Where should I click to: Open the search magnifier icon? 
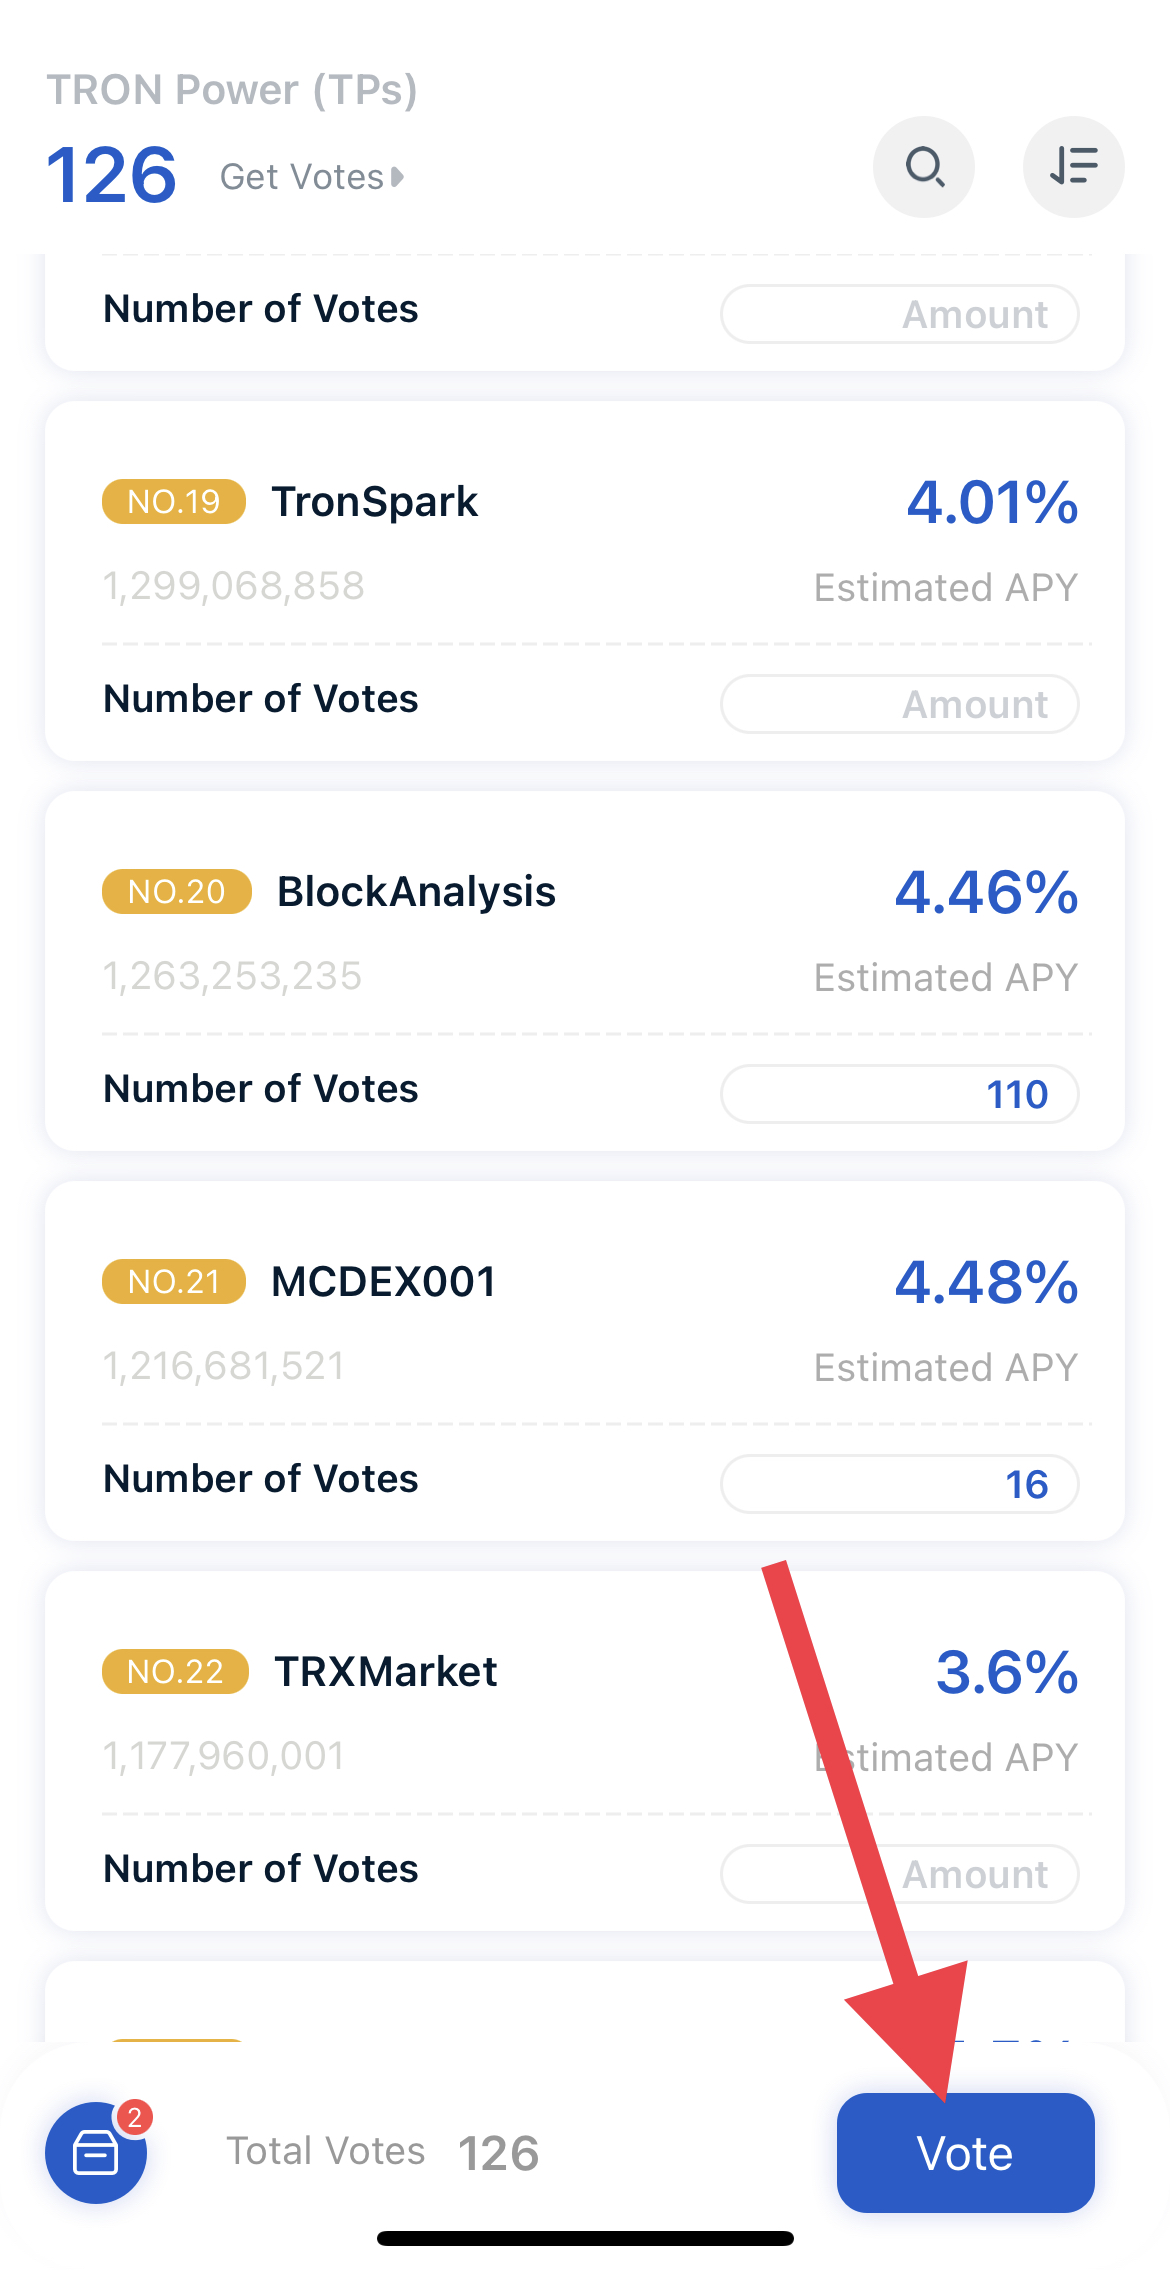click(x=924, y=167)
